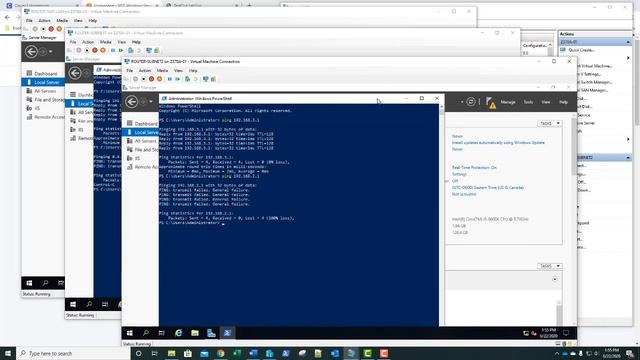
Task: Click clock in ROUTER-SUBNET2 VM taskbar
Action: click(x=548, y=333)
